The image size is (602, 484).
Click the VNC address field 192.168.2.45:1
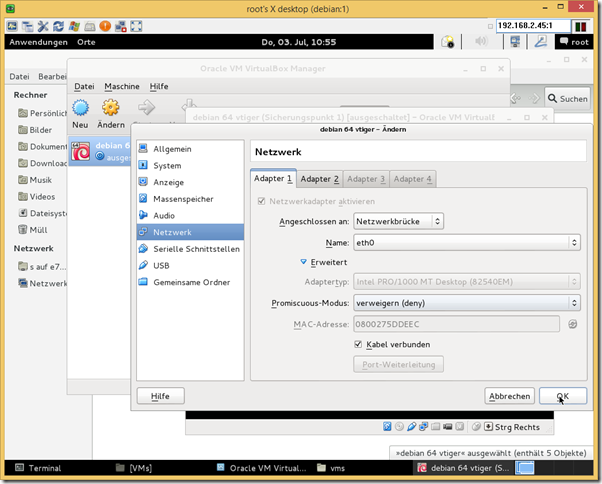[533, 26]
